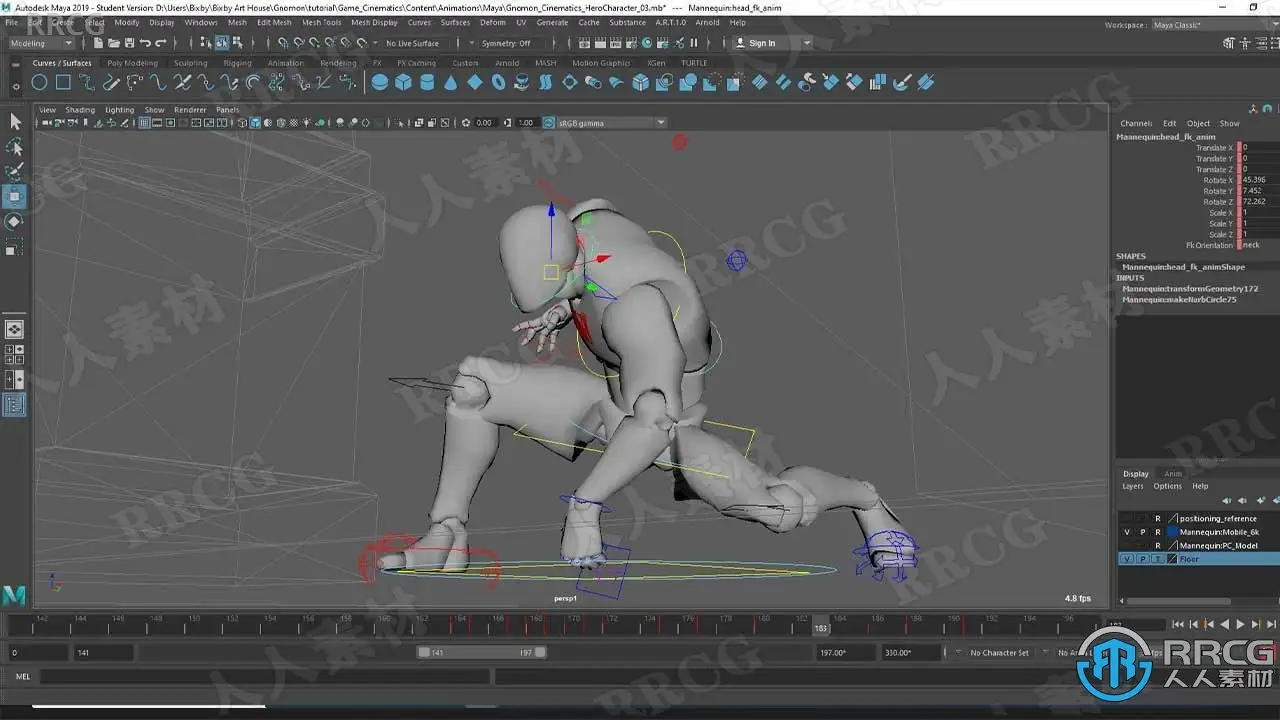Image resolution: width=1280 pixels, height=720 pixels.
Task: Click the polygon sphere shelf icon
Action: coord(380,82)
